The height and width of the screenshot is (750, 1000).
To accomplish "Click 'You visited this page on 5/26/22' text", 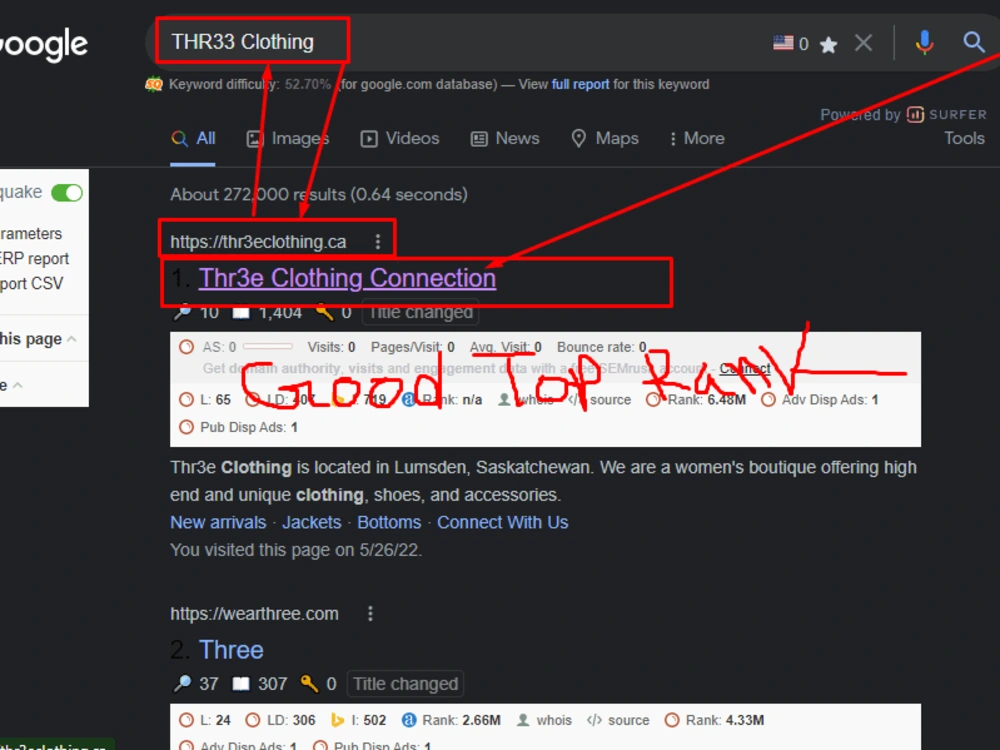I will [296, 550].
